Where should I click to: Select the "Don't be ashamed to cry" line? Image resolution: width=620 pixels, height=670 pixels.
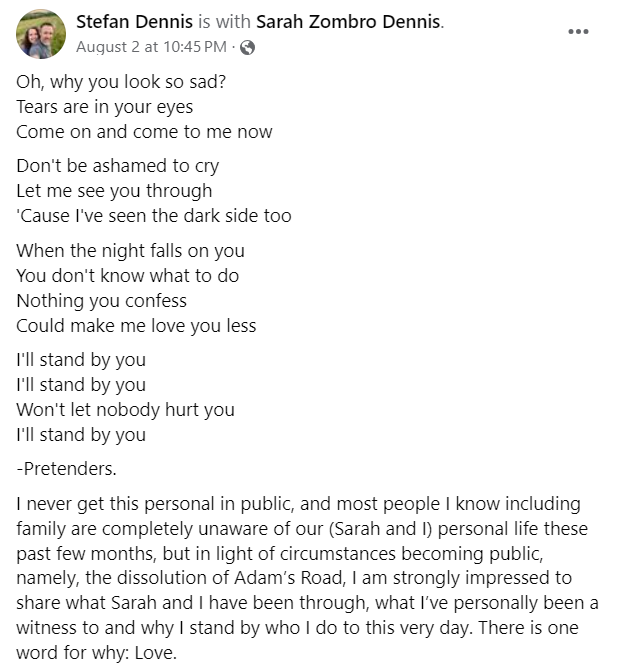pos(117,166)
